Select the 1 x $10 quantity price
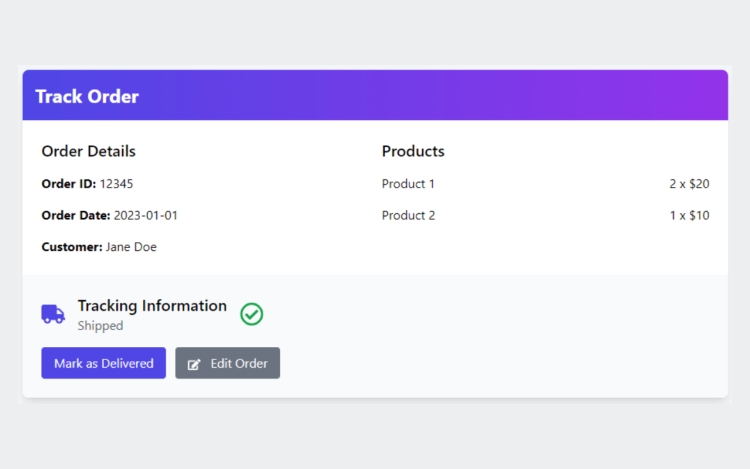The image size is (750, 469). click(689, 215)
